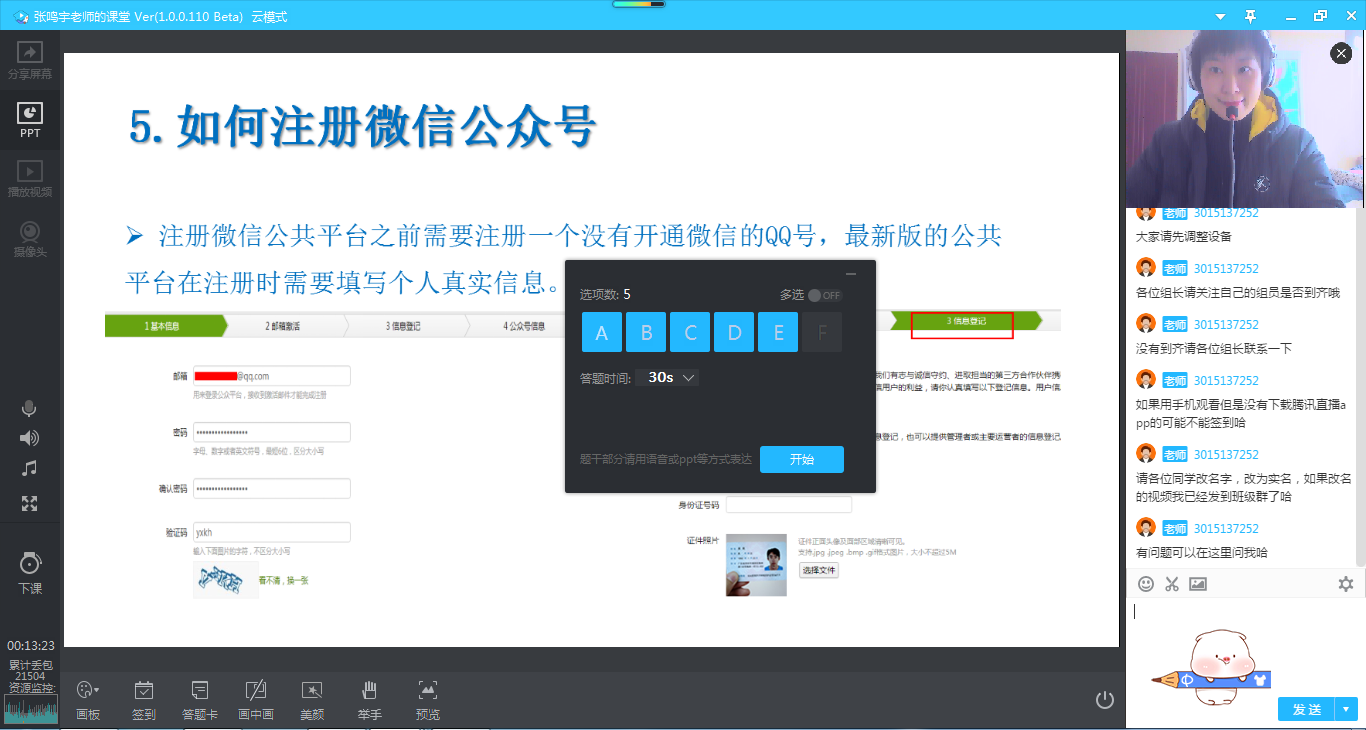Viewport: 1366px width, 730px height.
Task: Select answer option A
Action: (602, 332)
